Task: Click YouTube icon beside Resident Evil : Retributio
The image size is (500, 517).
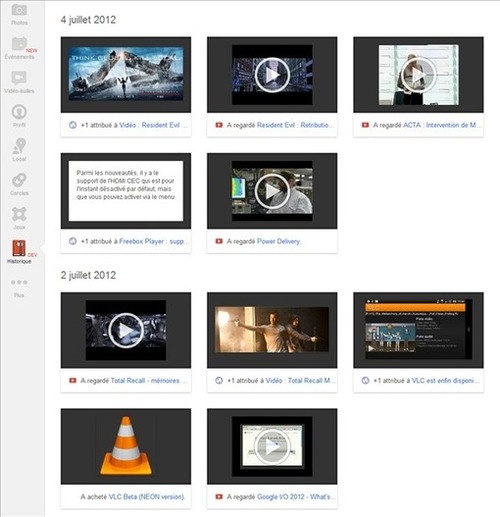Action: click(219, 125)
